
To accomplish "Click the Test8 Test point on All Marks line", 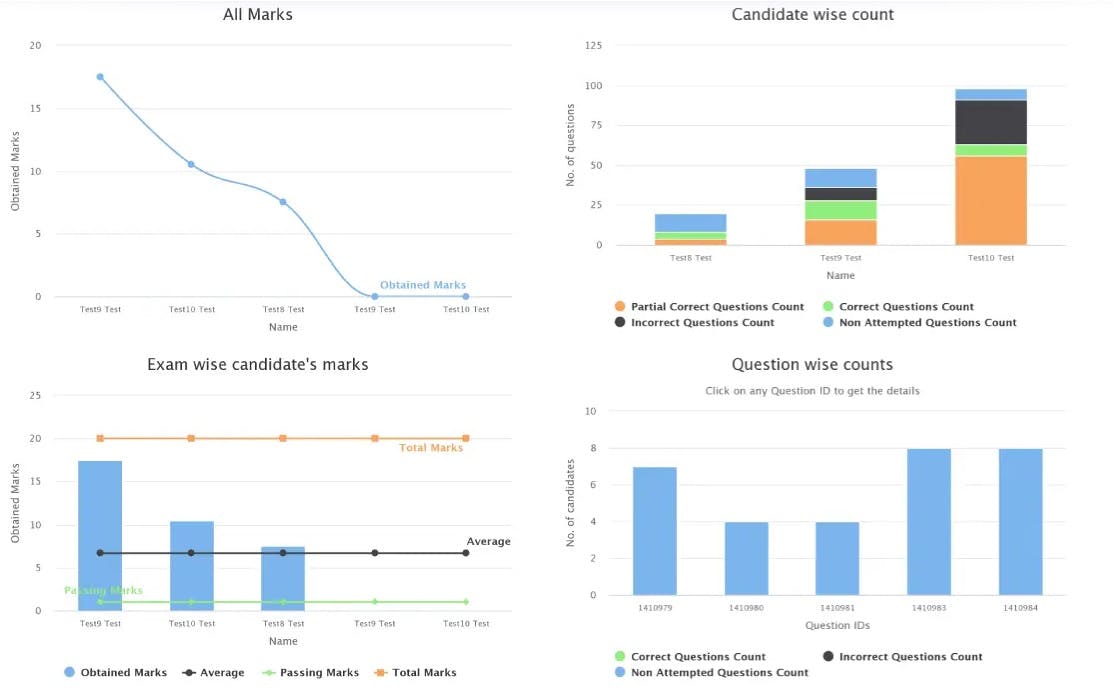I will coord(283,202).
